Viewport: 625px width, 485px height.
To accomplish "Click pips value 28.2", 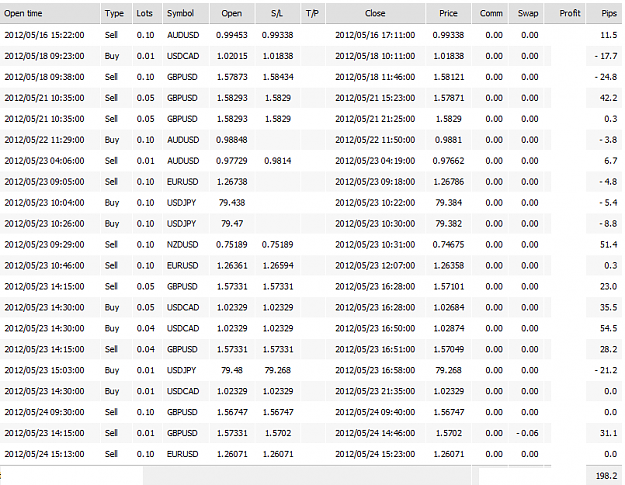I will pos(608,350).
